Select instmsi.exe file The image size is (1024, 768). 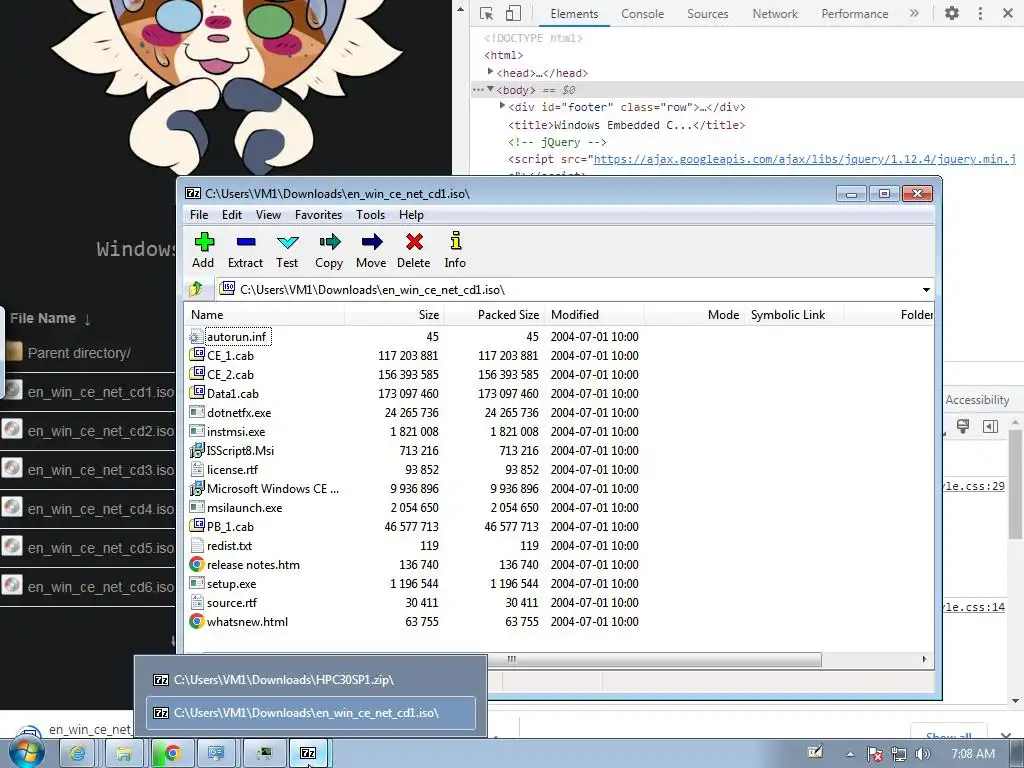pos(236,432)
